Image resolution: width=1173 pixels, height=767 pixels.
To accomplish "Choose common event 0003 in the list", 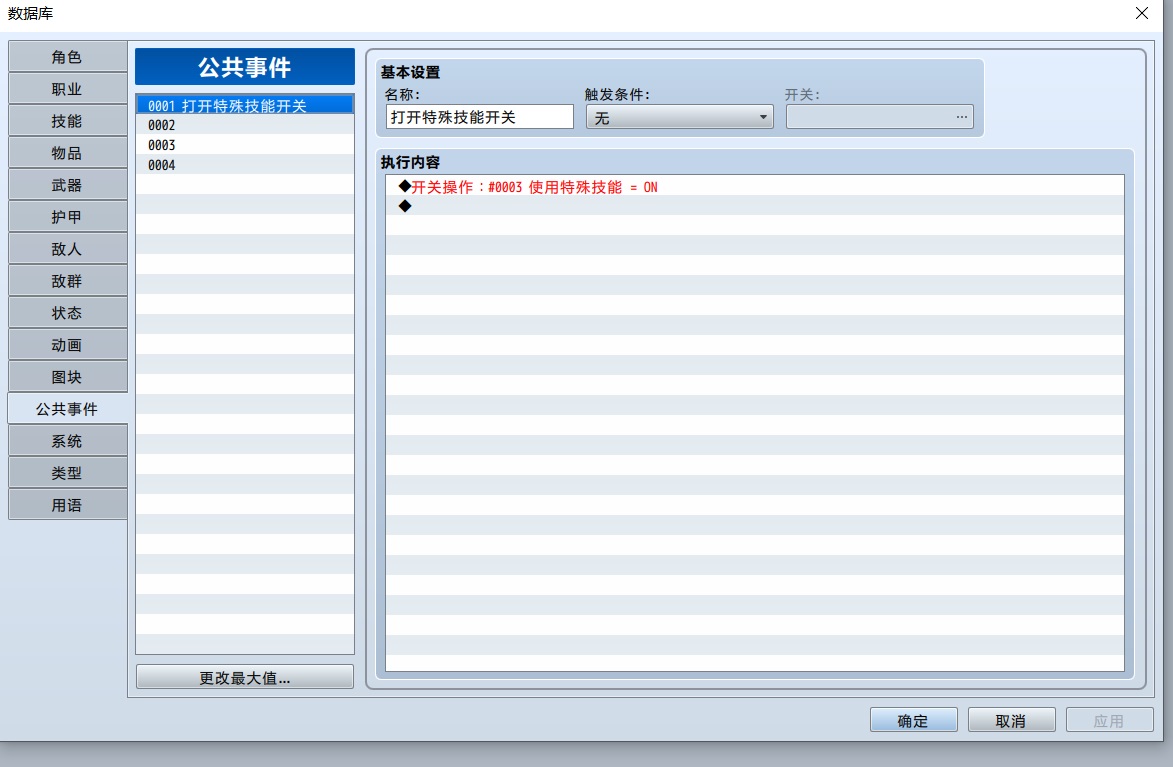I will (x=245, y=145).
